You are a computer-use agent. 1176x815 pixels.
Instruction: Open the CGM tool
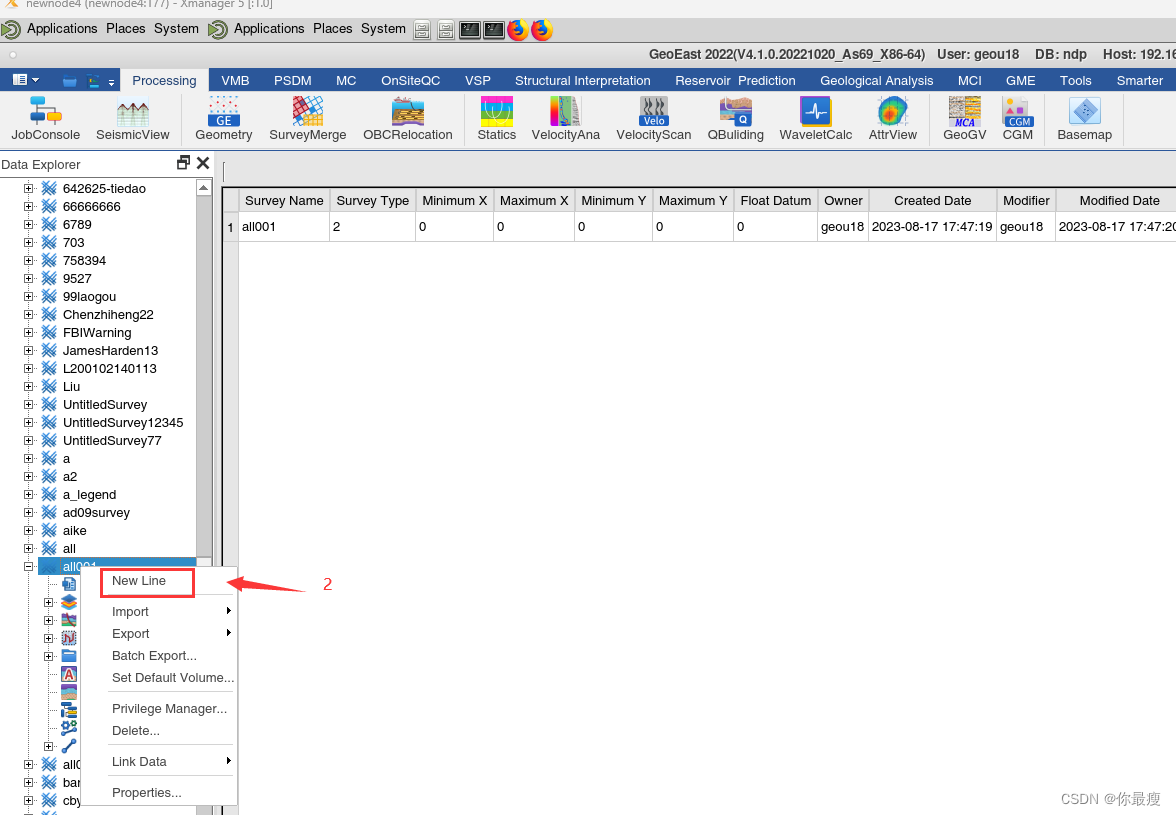coord(1018,118)
